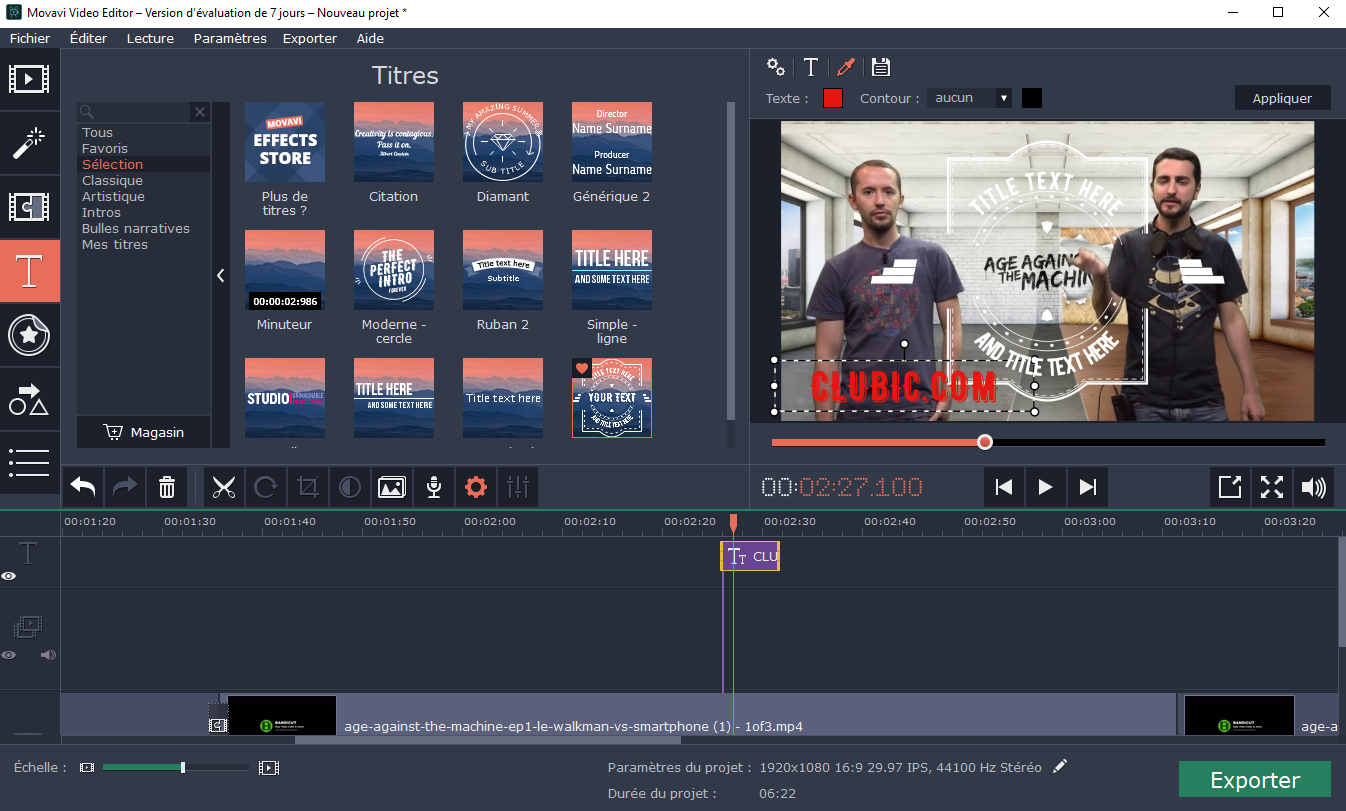Screen dimensions: 1346x811
Task: Click the Redo arrow button
Action: (x=125, y=487)
